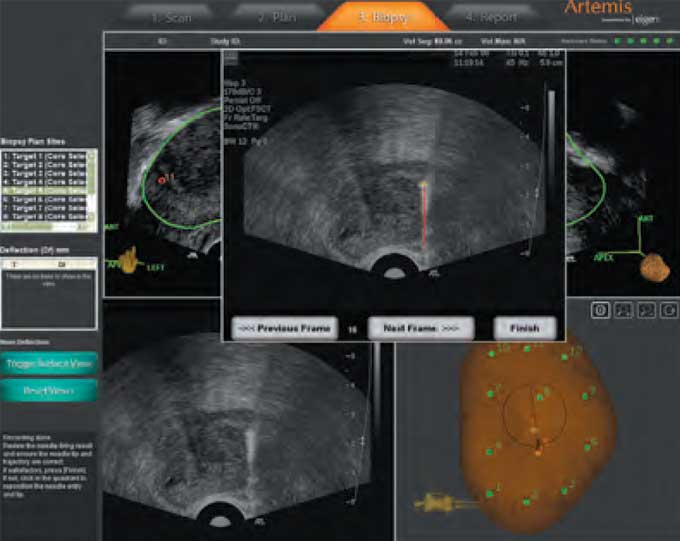Click the first 3D view toolbar icon
This screenshot has height=541, width=680.
600,310
